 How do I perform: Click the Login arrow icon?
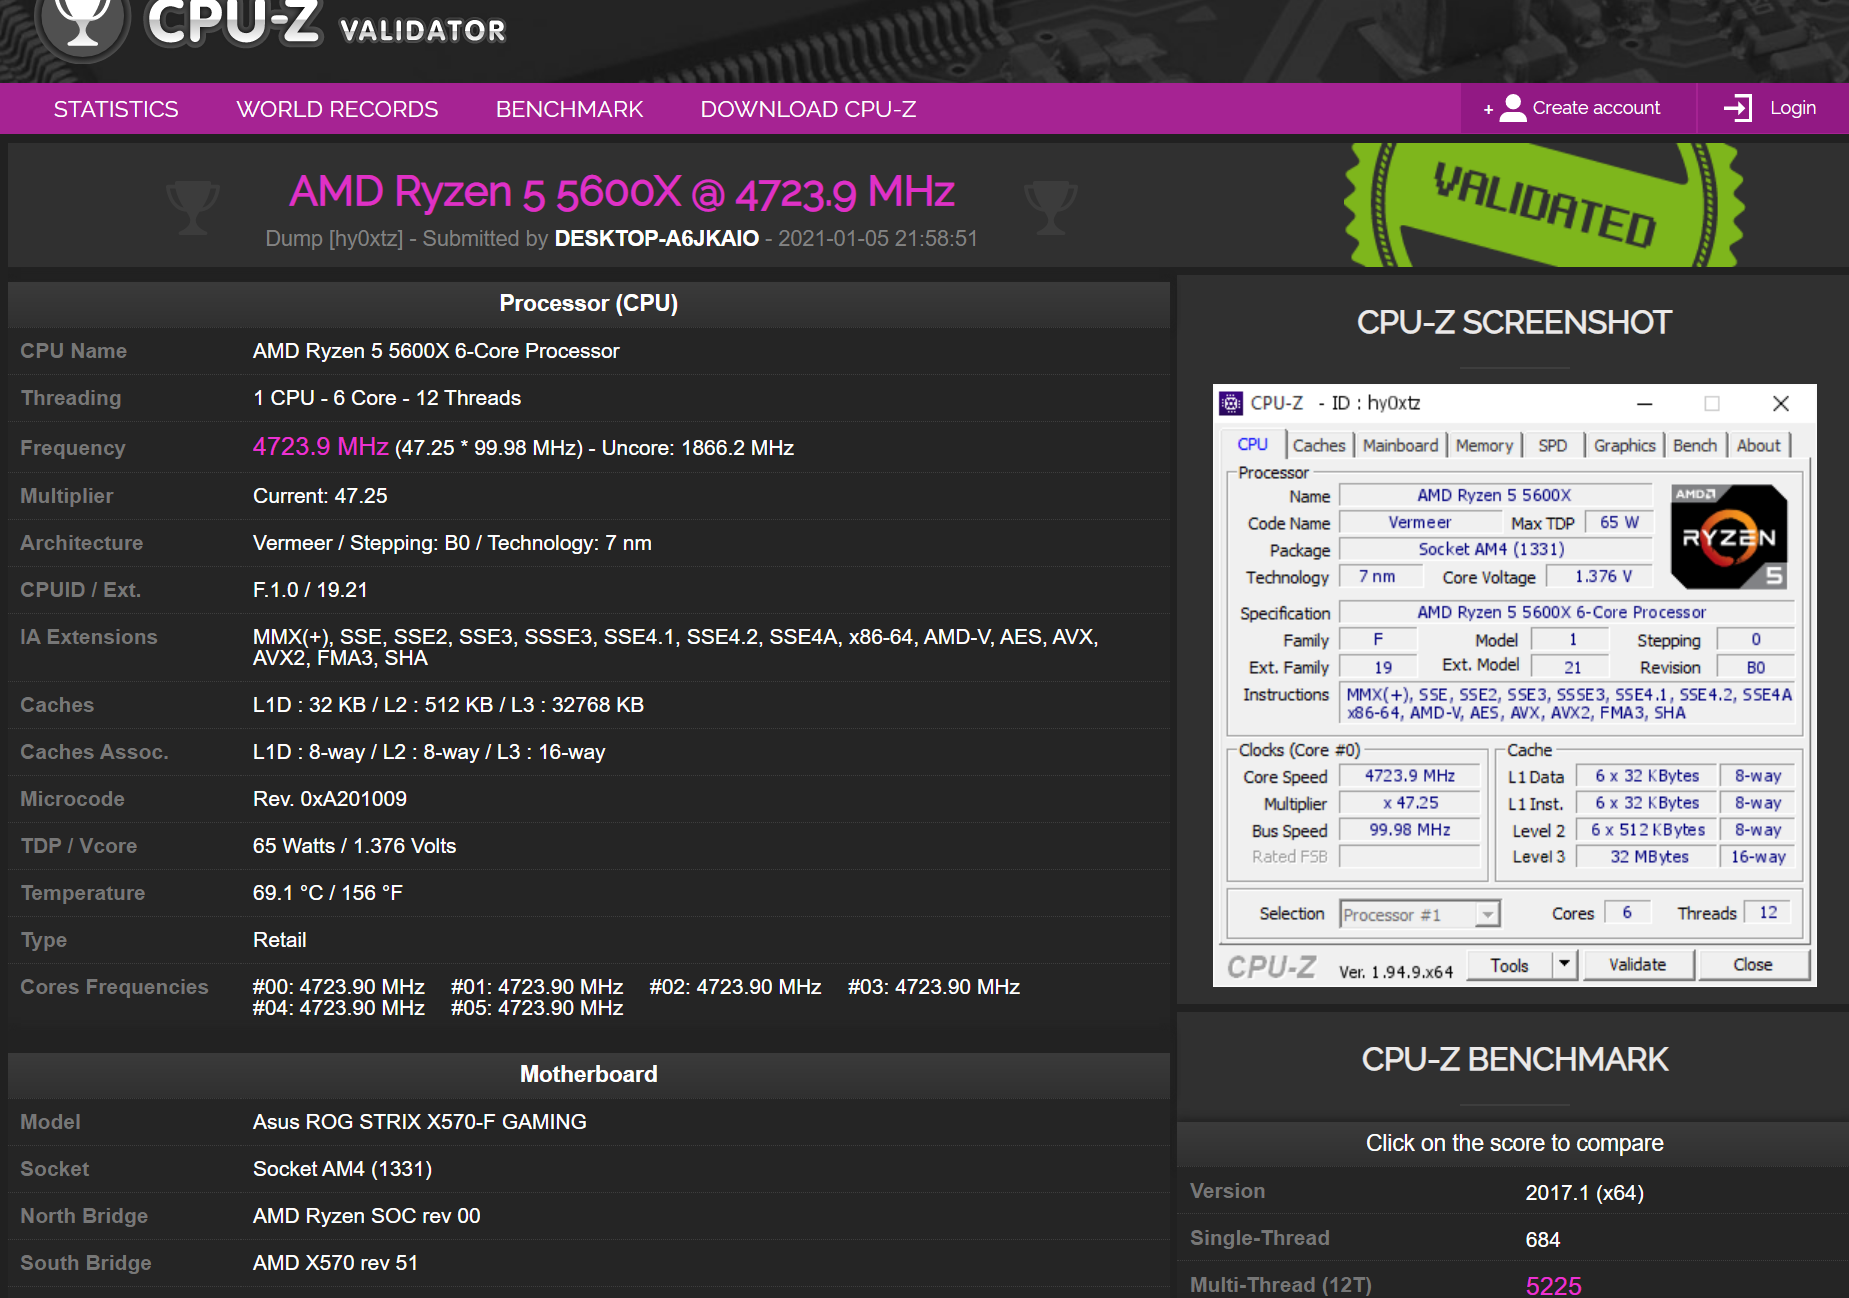point(1738,108)
